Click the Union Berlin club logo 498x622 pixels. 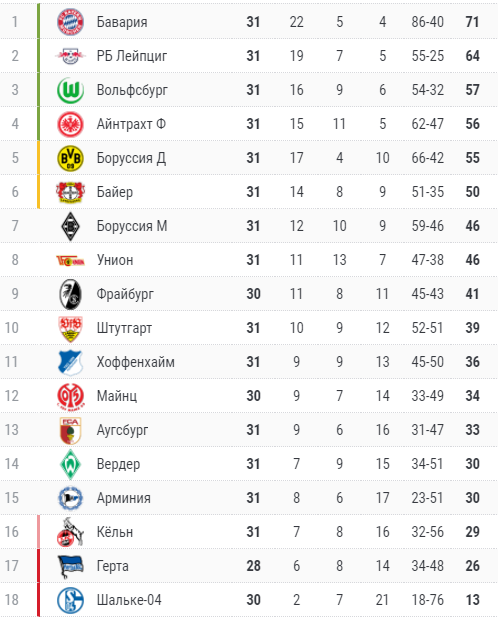coord(70,260)
